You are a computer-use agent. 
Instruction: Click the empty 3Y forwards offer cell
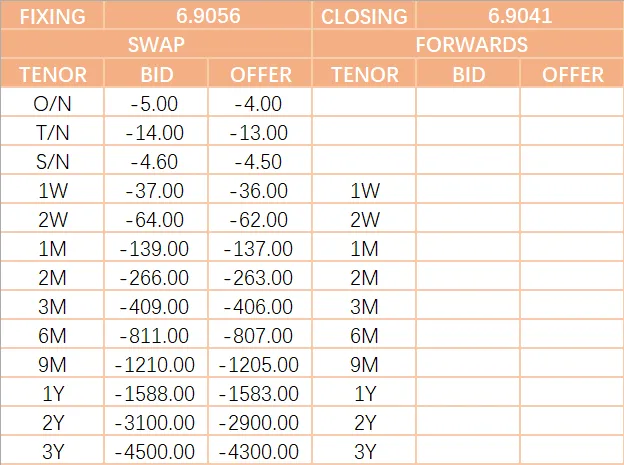coord(572,451)
